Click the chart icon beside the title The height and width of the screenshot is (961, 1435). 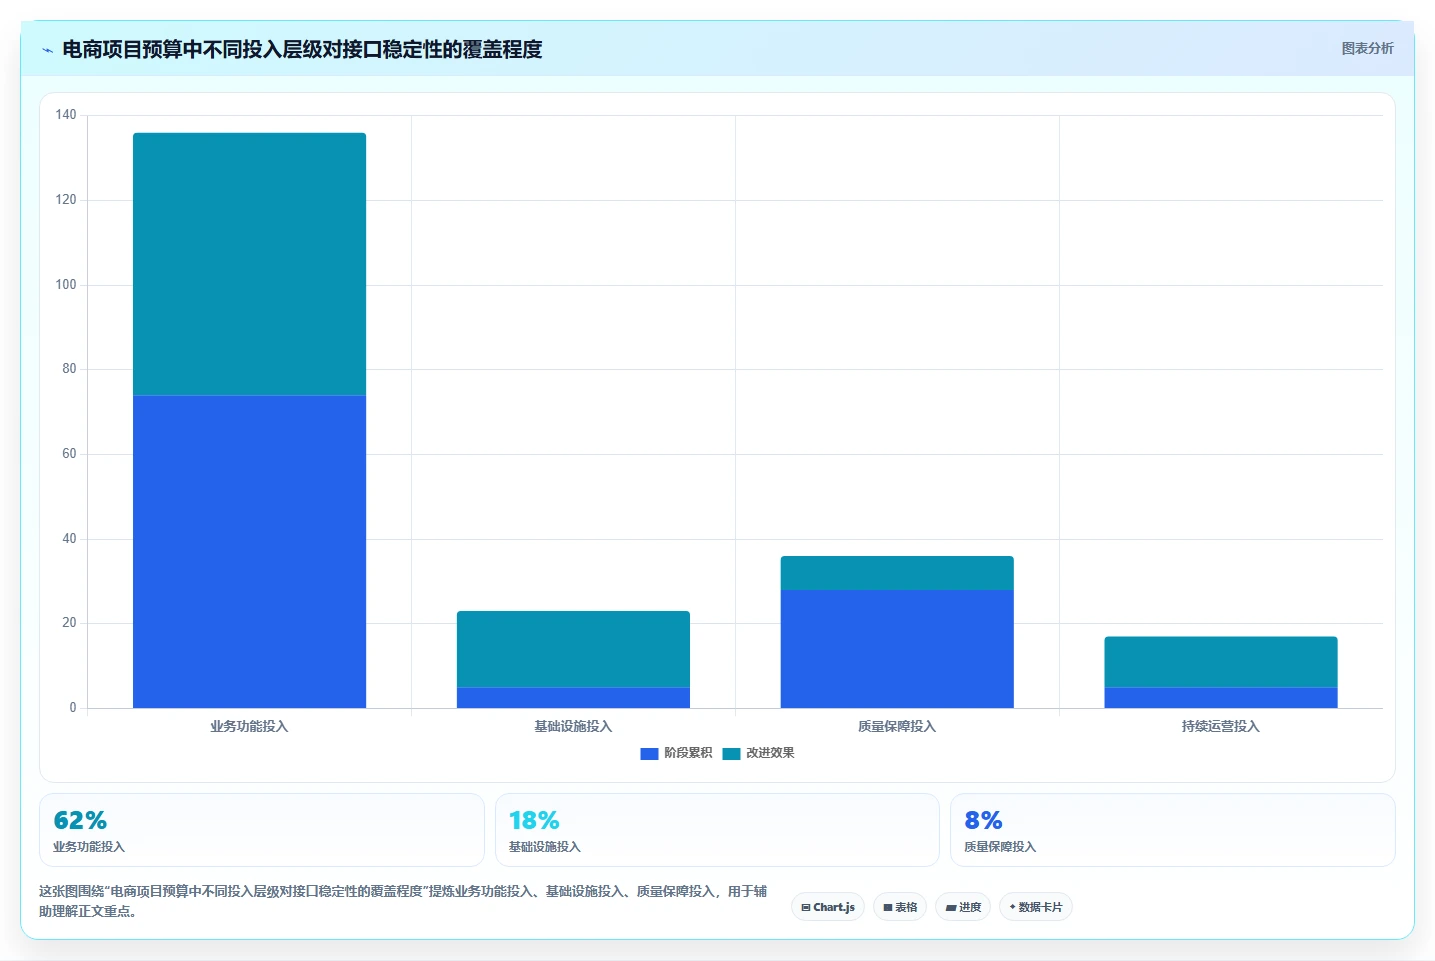(x=47, y=50)
